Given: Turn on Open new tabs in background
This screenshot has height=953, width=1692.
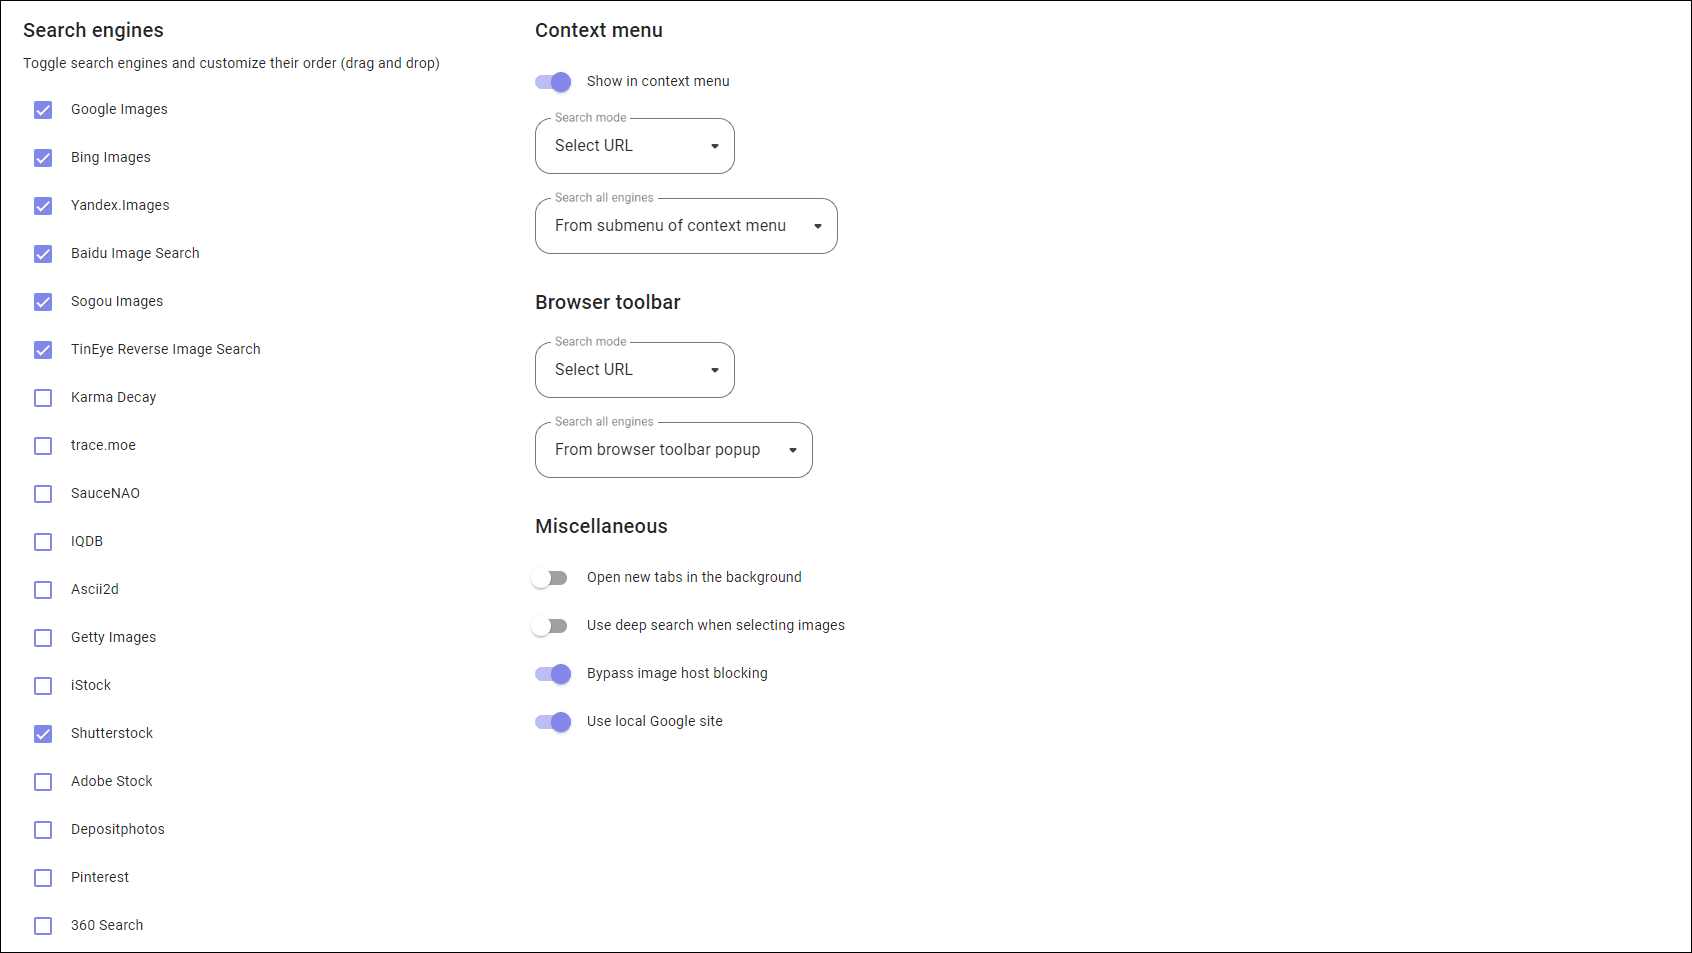Looking at the screenshot, I should coord(550,578).
